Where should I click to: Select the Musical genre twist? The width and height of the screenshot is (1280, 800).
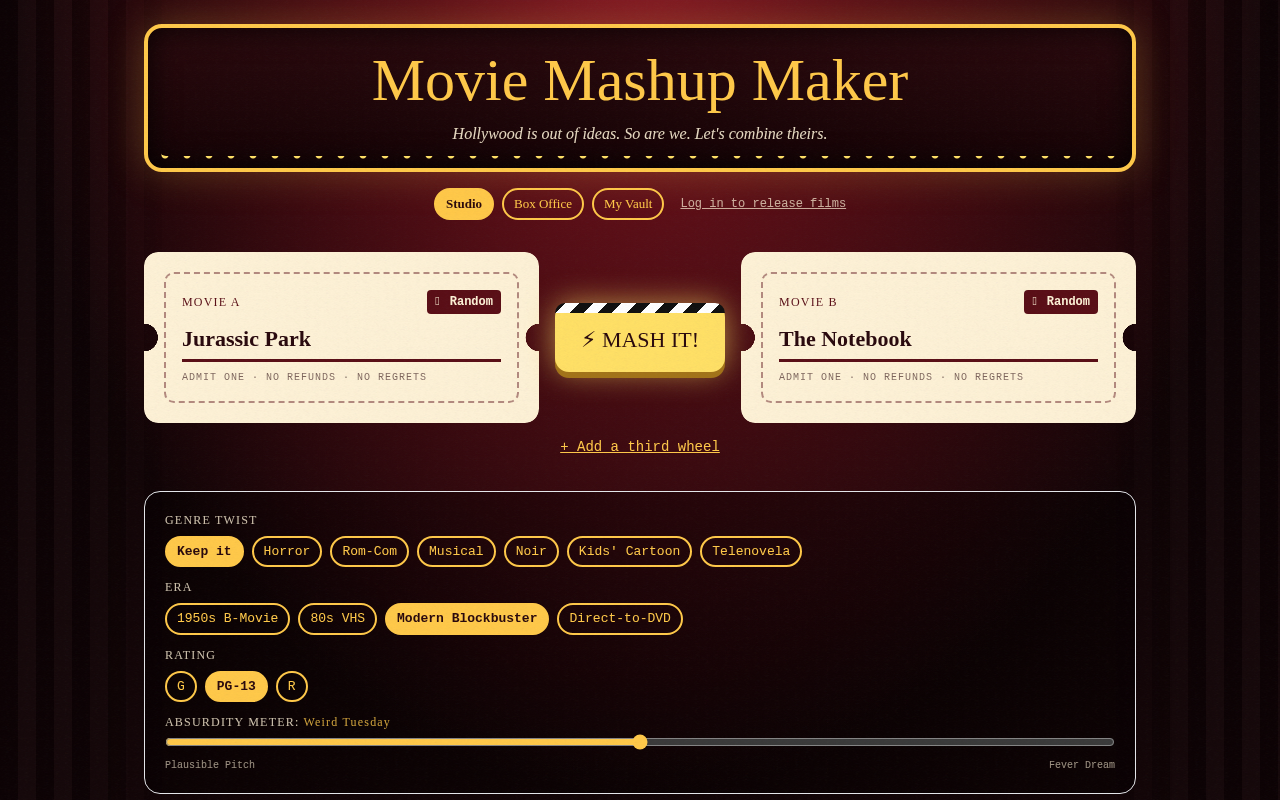click(x=456, y=551)
